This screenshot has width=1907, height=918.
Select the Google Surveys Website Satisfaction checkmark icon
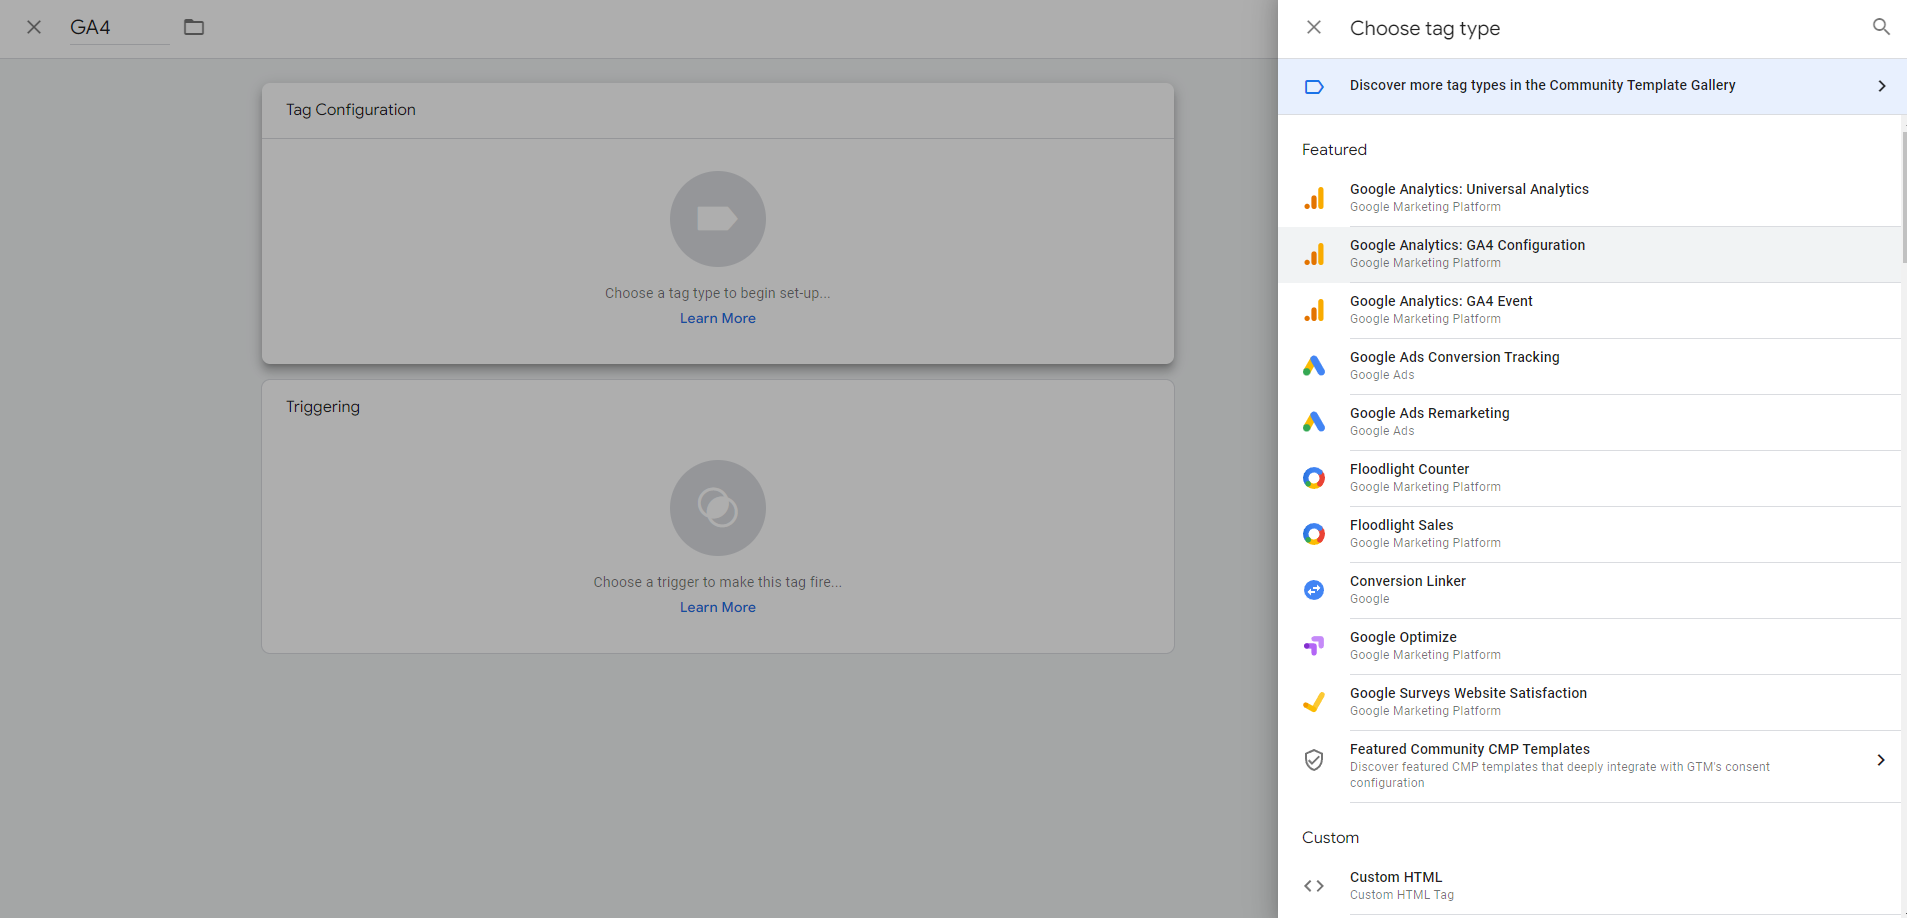pyautogui.click(x=1314, y=701)
